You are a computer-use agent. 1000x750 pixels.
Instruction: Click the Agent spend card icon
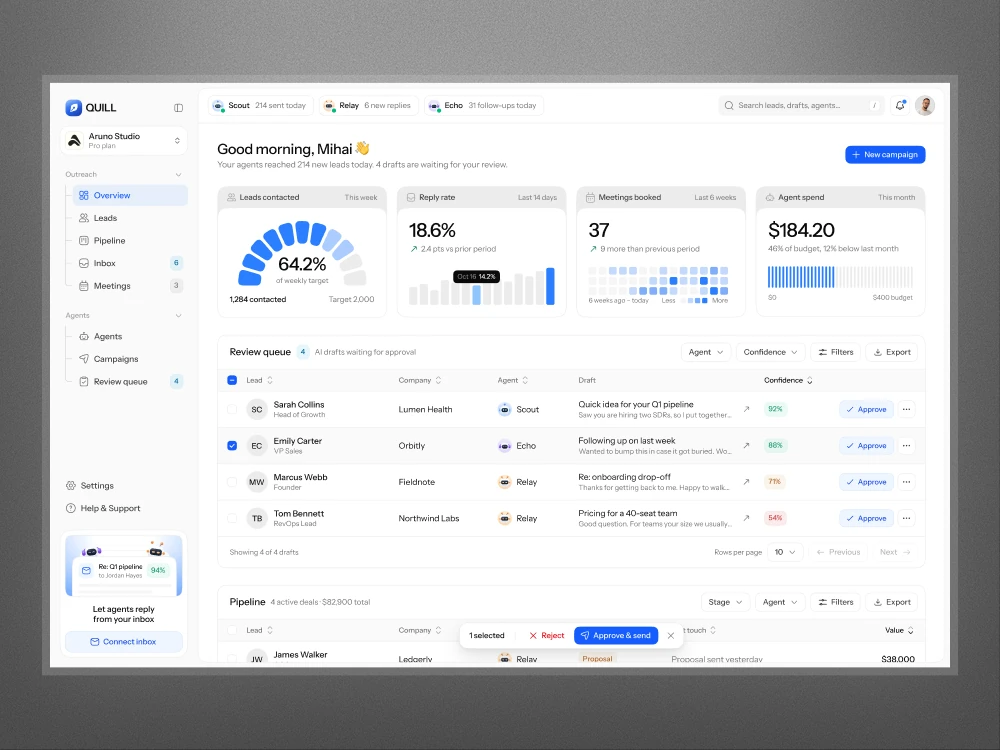(770, 198)
